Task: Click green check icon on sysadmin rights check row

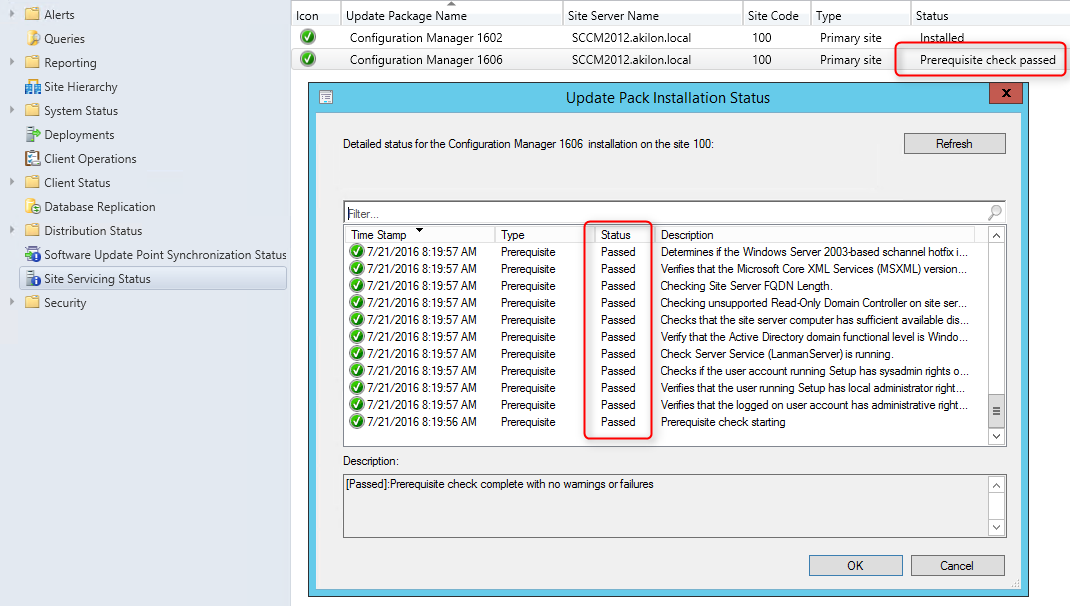Action: pyautogui.click(x=356, y=371)
